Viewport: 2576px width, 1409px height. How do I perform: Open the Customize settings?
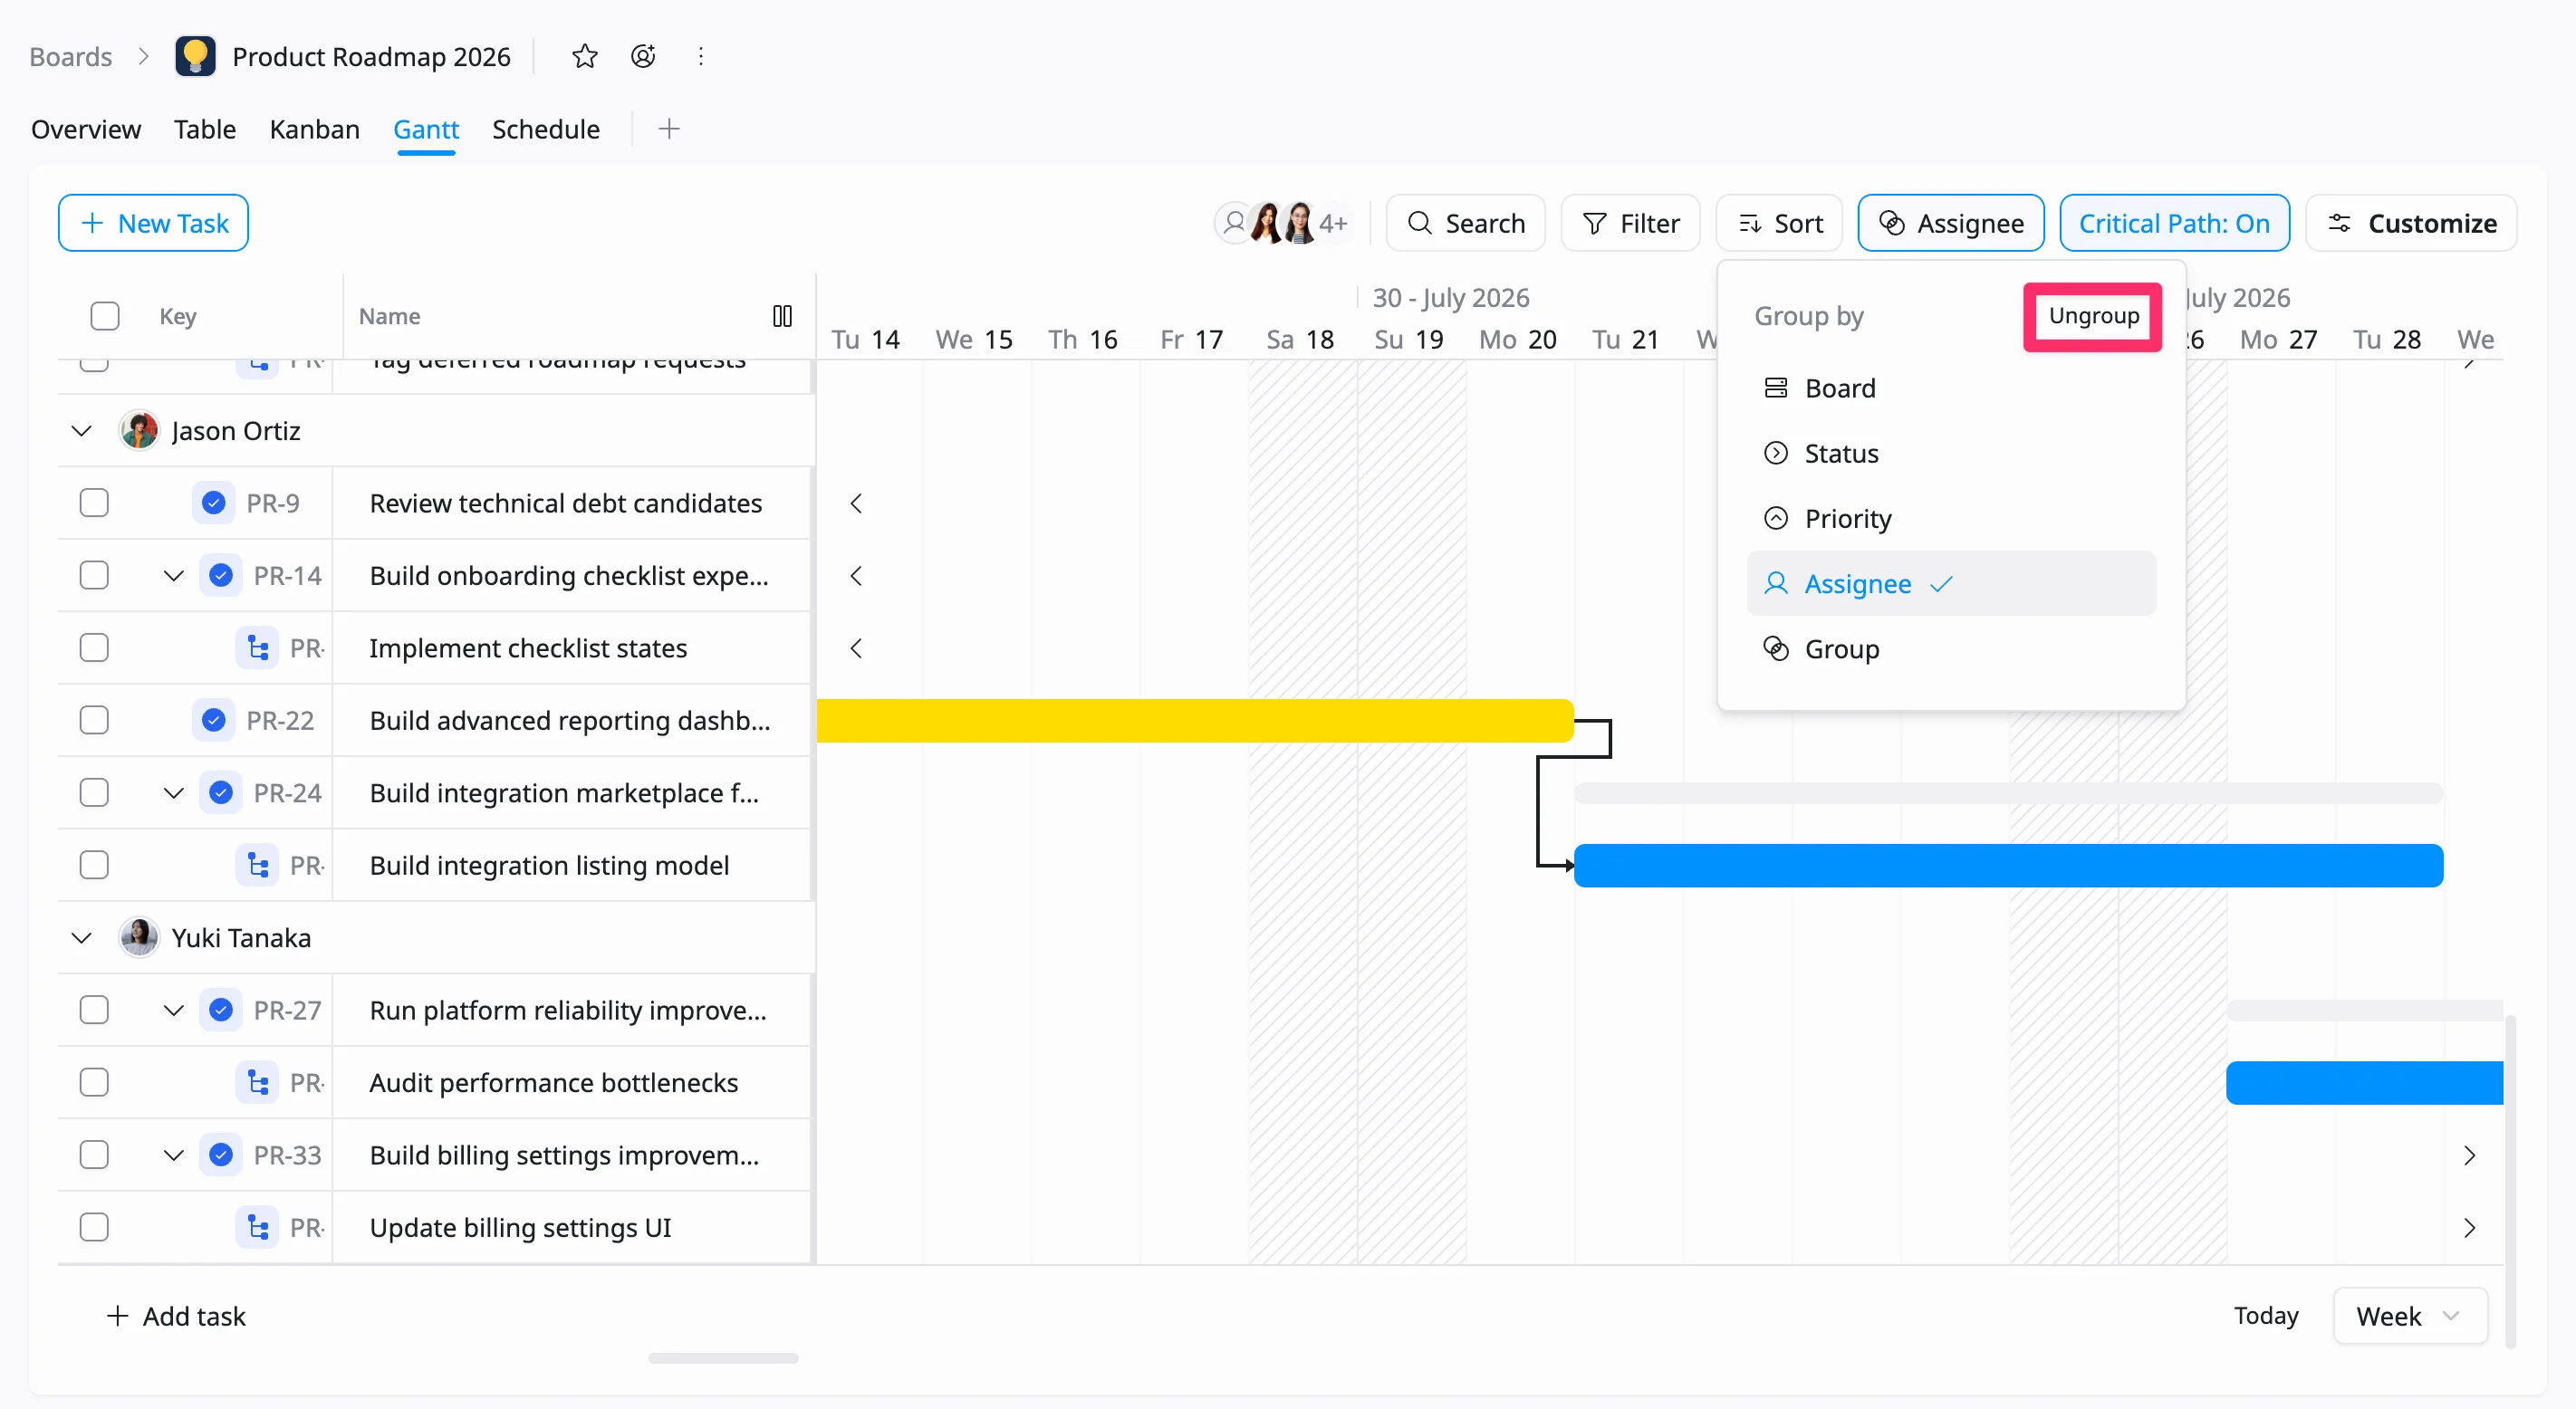pos(2411,223)
